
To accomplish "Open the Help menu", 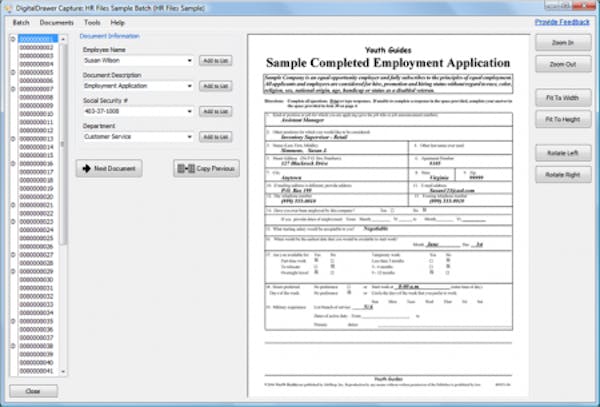I will [117, 23].
